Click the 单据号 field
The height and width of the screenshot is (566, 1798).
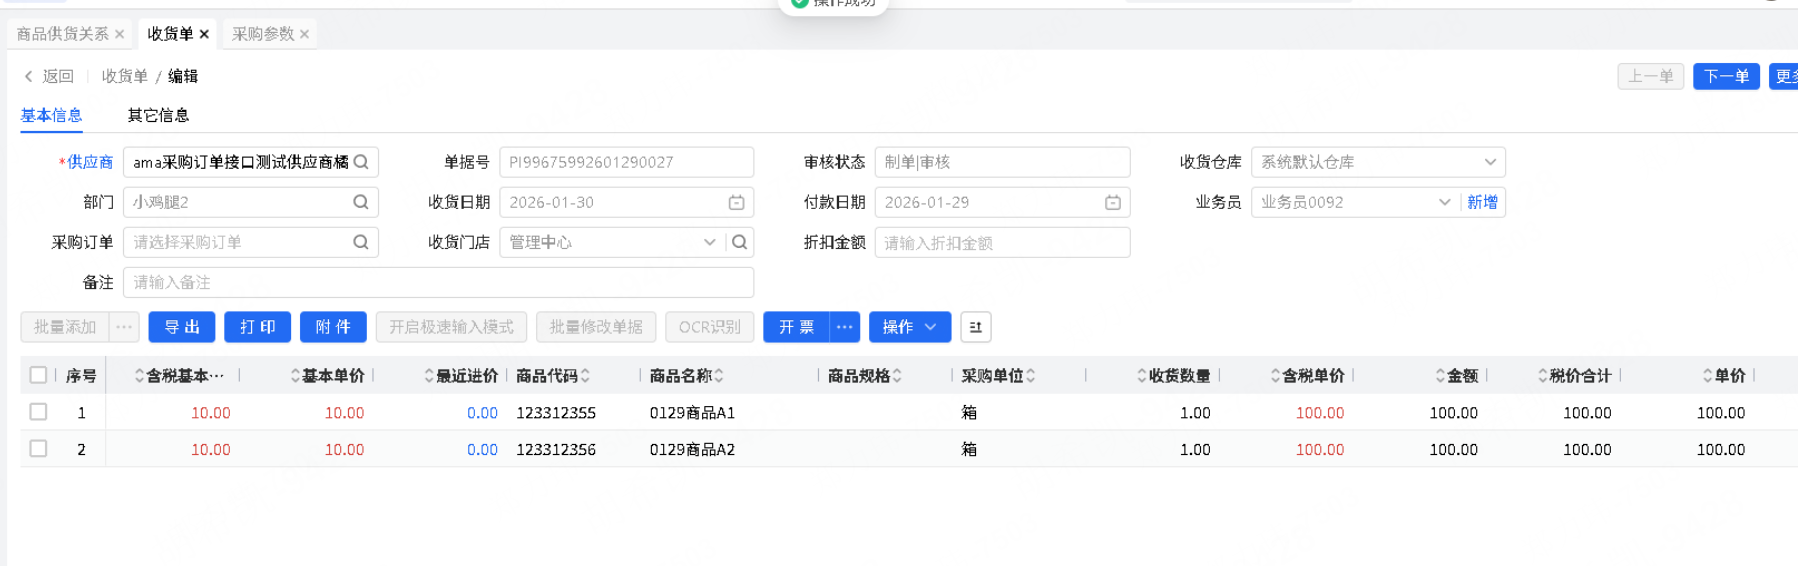tap(626, 162)
